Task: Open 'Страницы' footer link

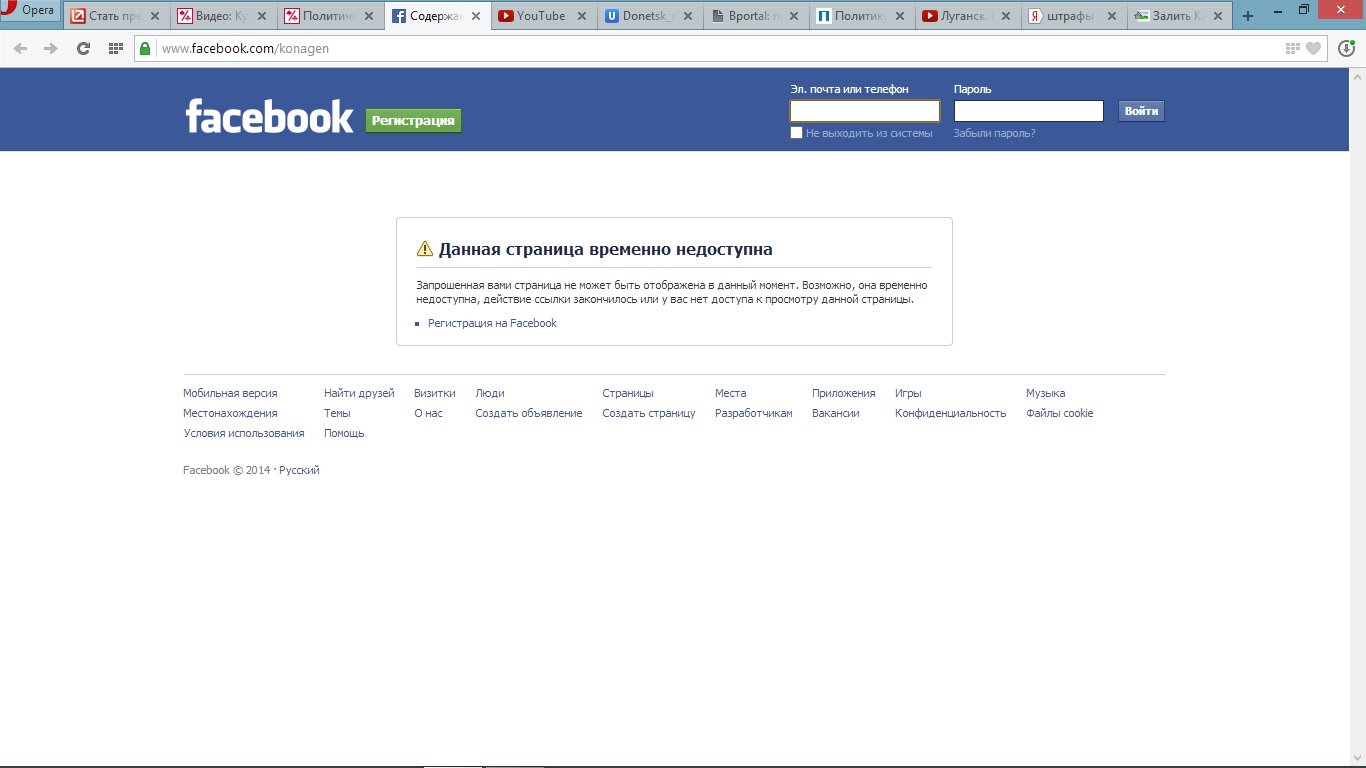Action: [x=628, y=393]
